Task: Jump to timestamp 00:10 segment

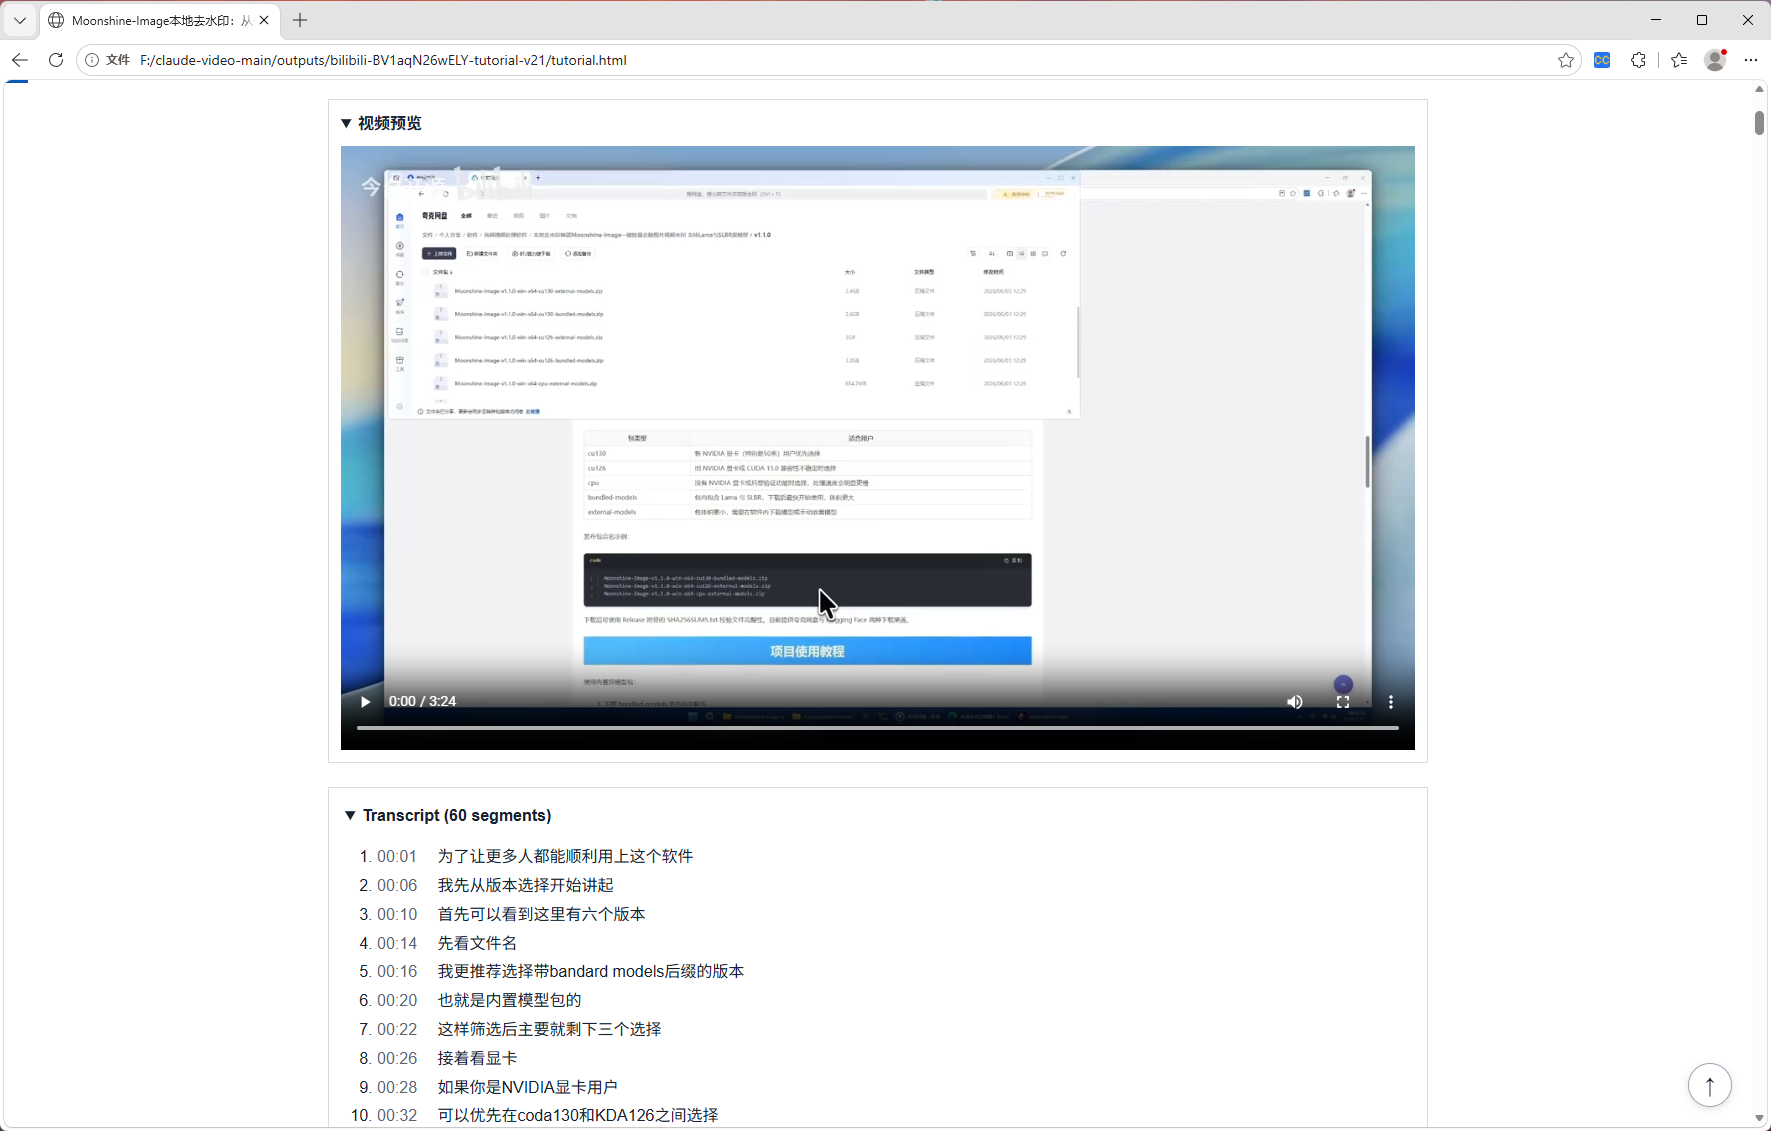Action: point(396,914)
